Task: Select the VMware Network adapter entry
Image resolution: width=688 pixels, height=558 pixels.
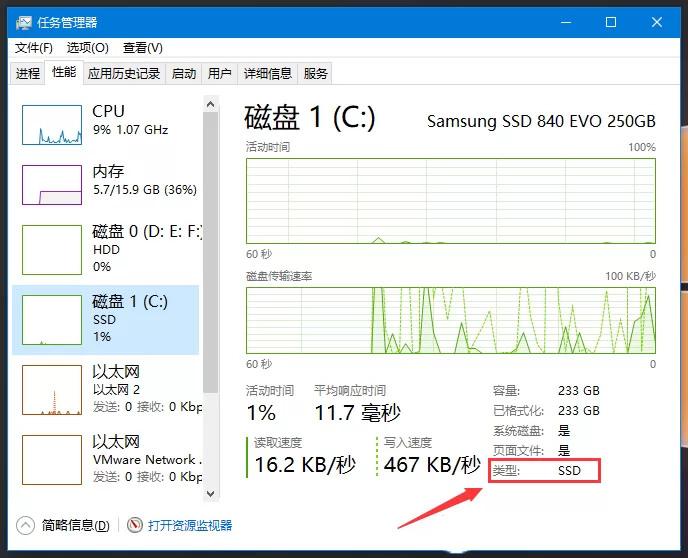Action: [105, 459]
